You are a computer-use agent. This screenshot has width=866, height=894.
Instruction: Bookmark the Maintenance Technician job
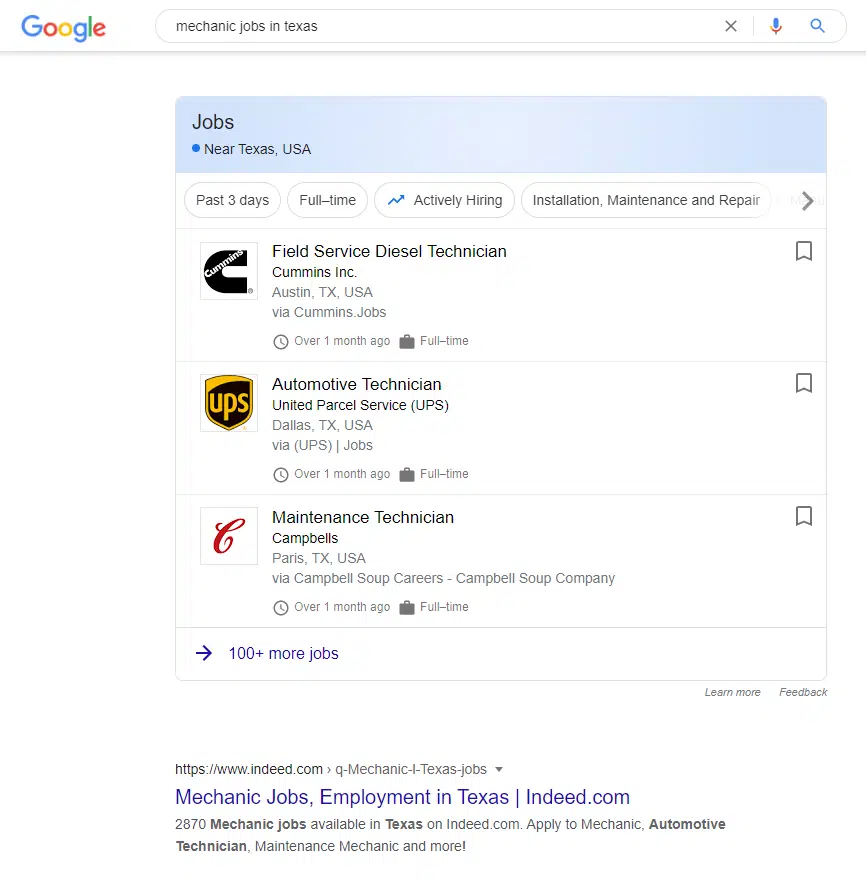pos(804,516)
